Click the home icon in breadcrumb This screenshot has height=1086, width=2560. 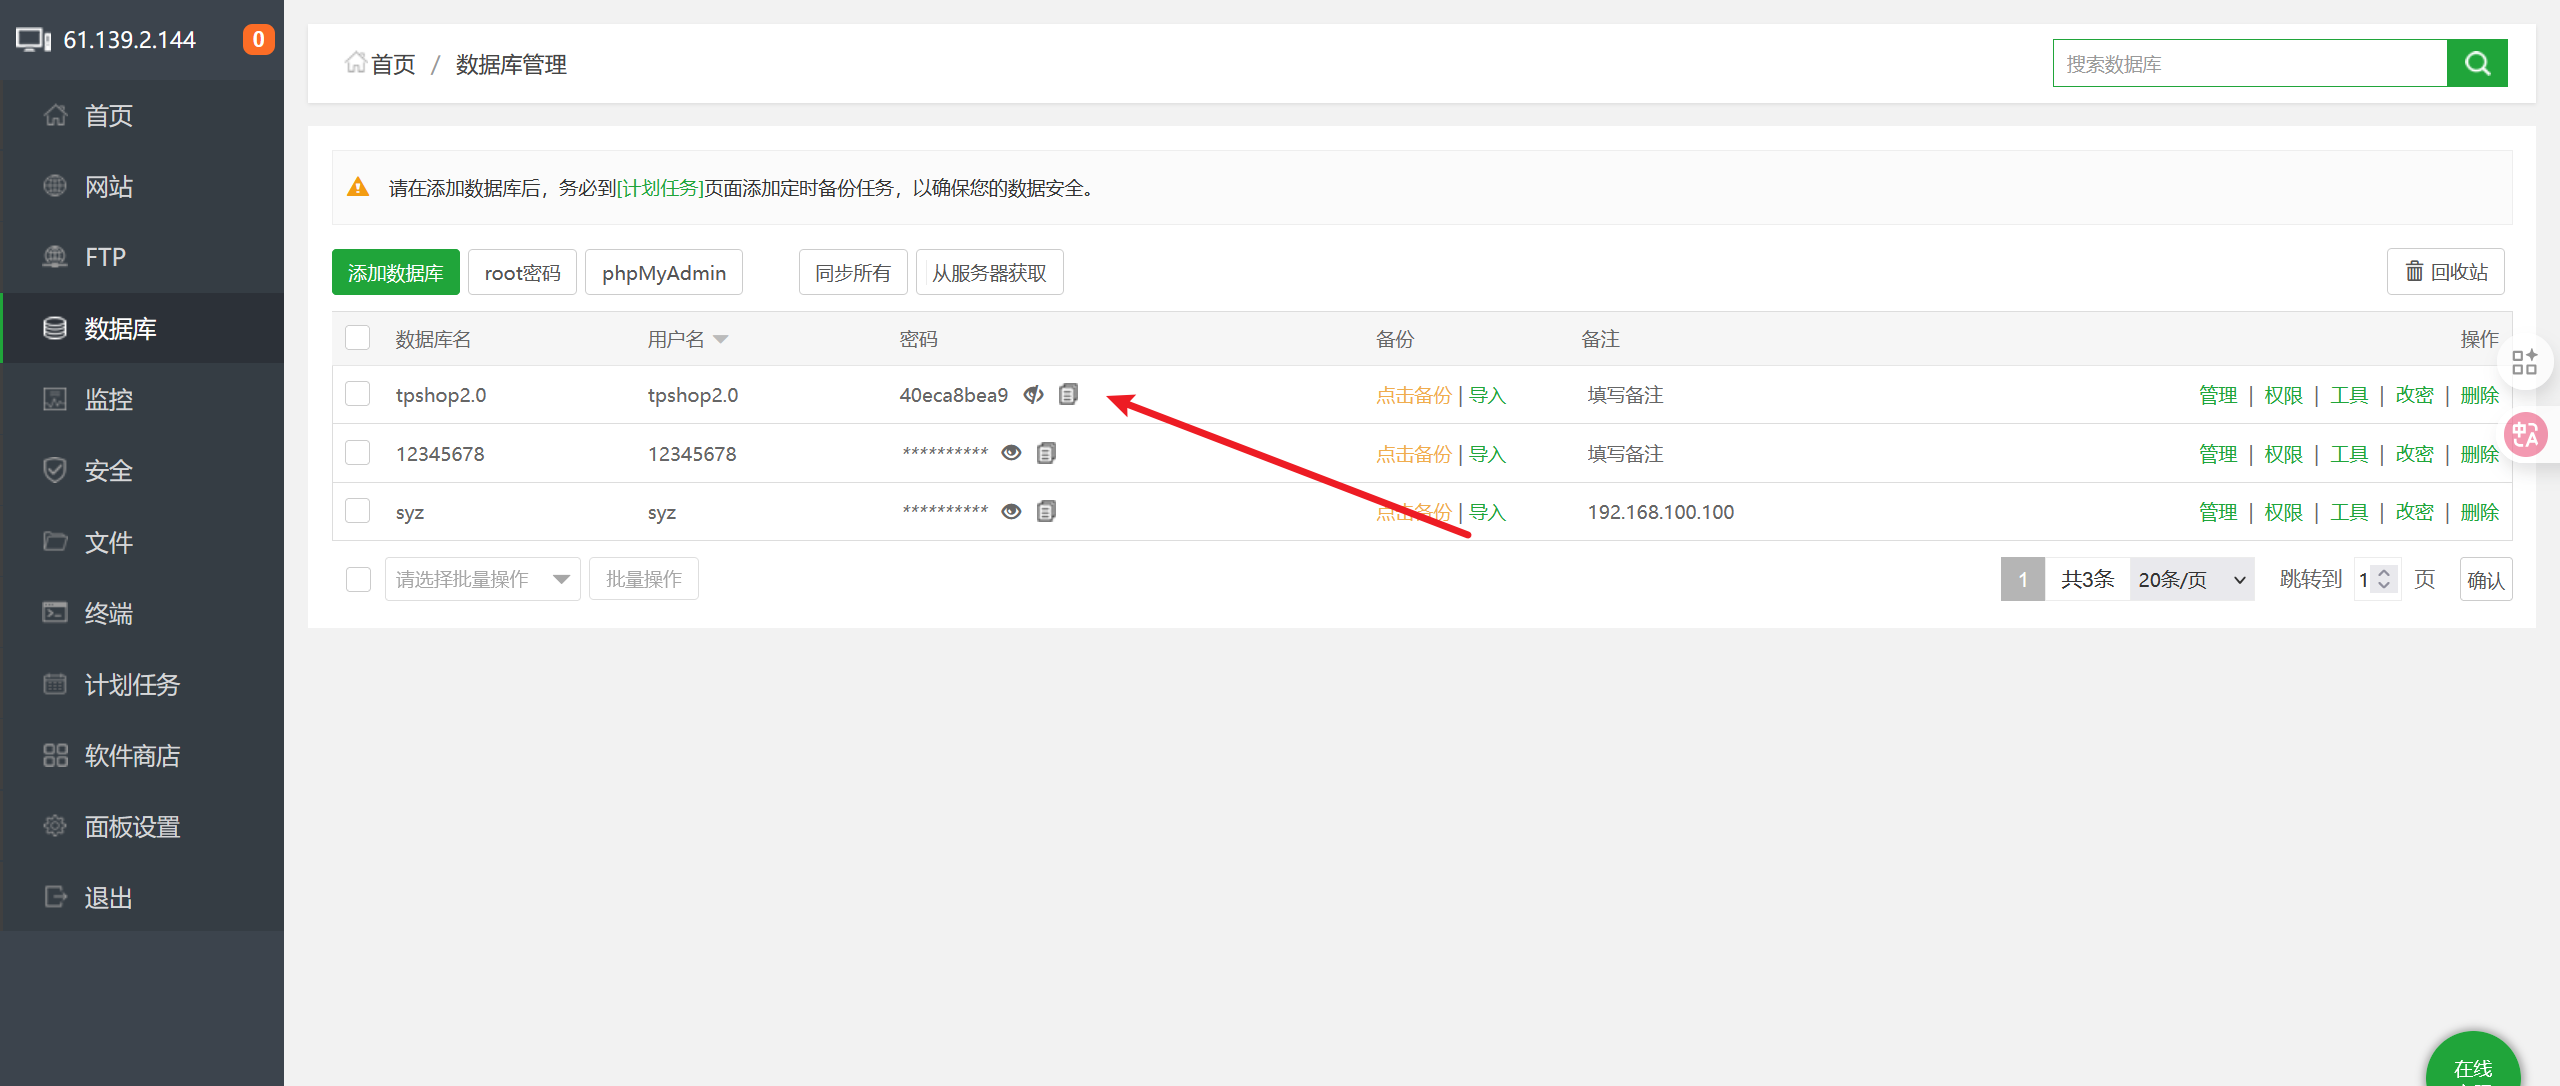[x=355, y=64]
